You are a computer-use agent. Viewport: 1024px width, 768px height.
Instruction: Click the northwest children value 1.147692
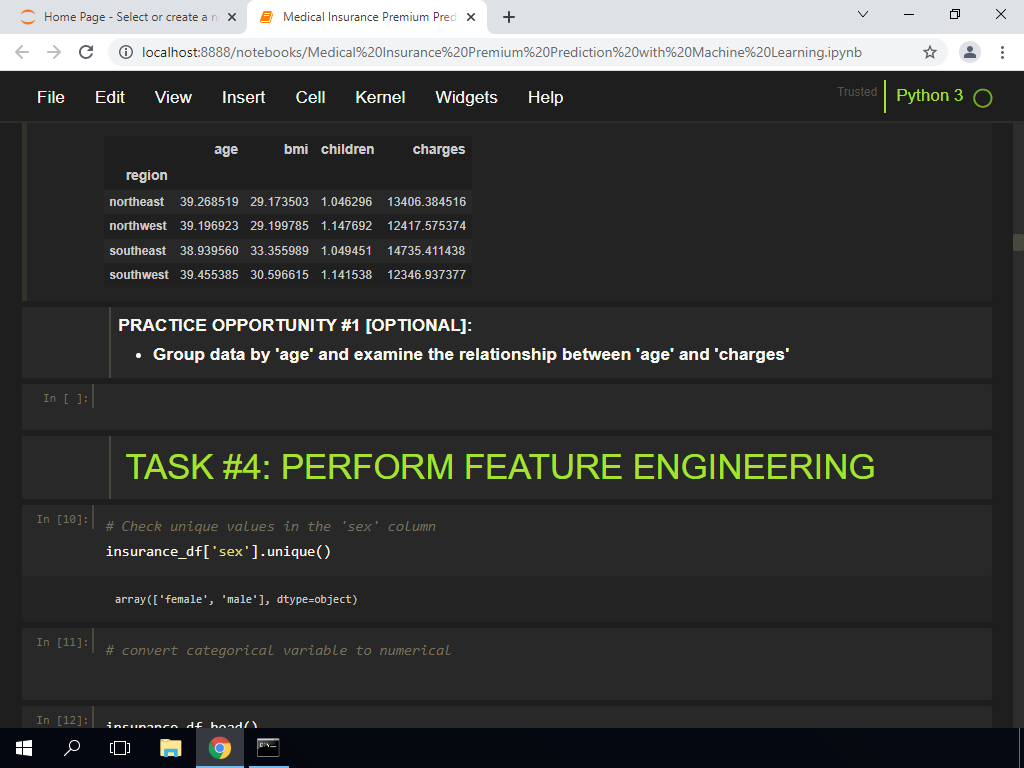point(346,226)
